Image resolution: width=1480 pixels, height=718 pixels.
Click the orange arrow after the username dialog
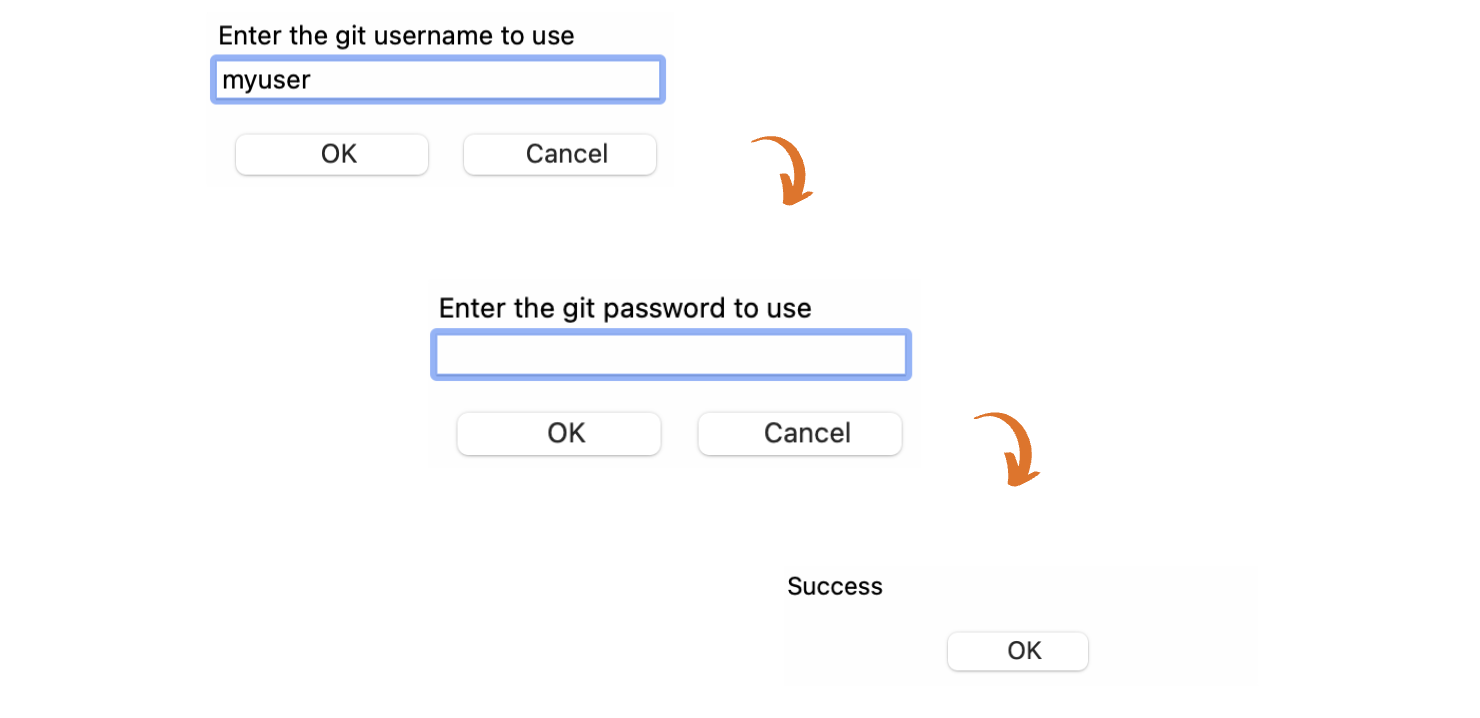tap(786, 171)
